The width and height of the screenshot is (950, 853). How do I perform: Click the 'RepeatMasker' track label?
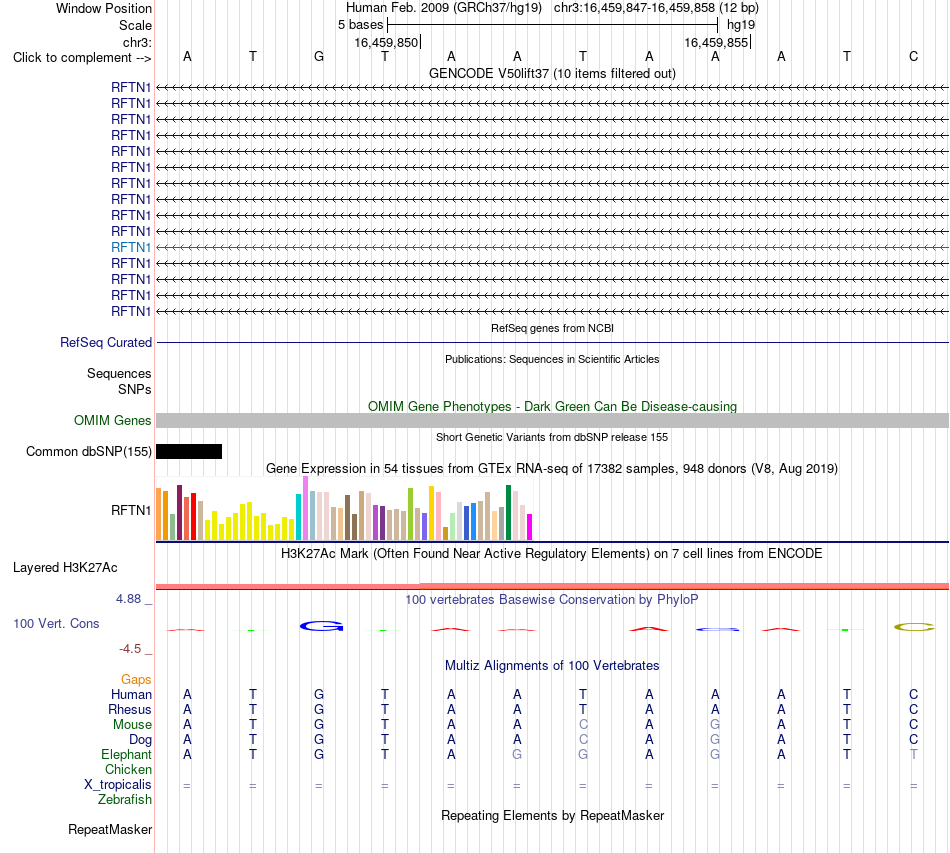pos(110,829)
